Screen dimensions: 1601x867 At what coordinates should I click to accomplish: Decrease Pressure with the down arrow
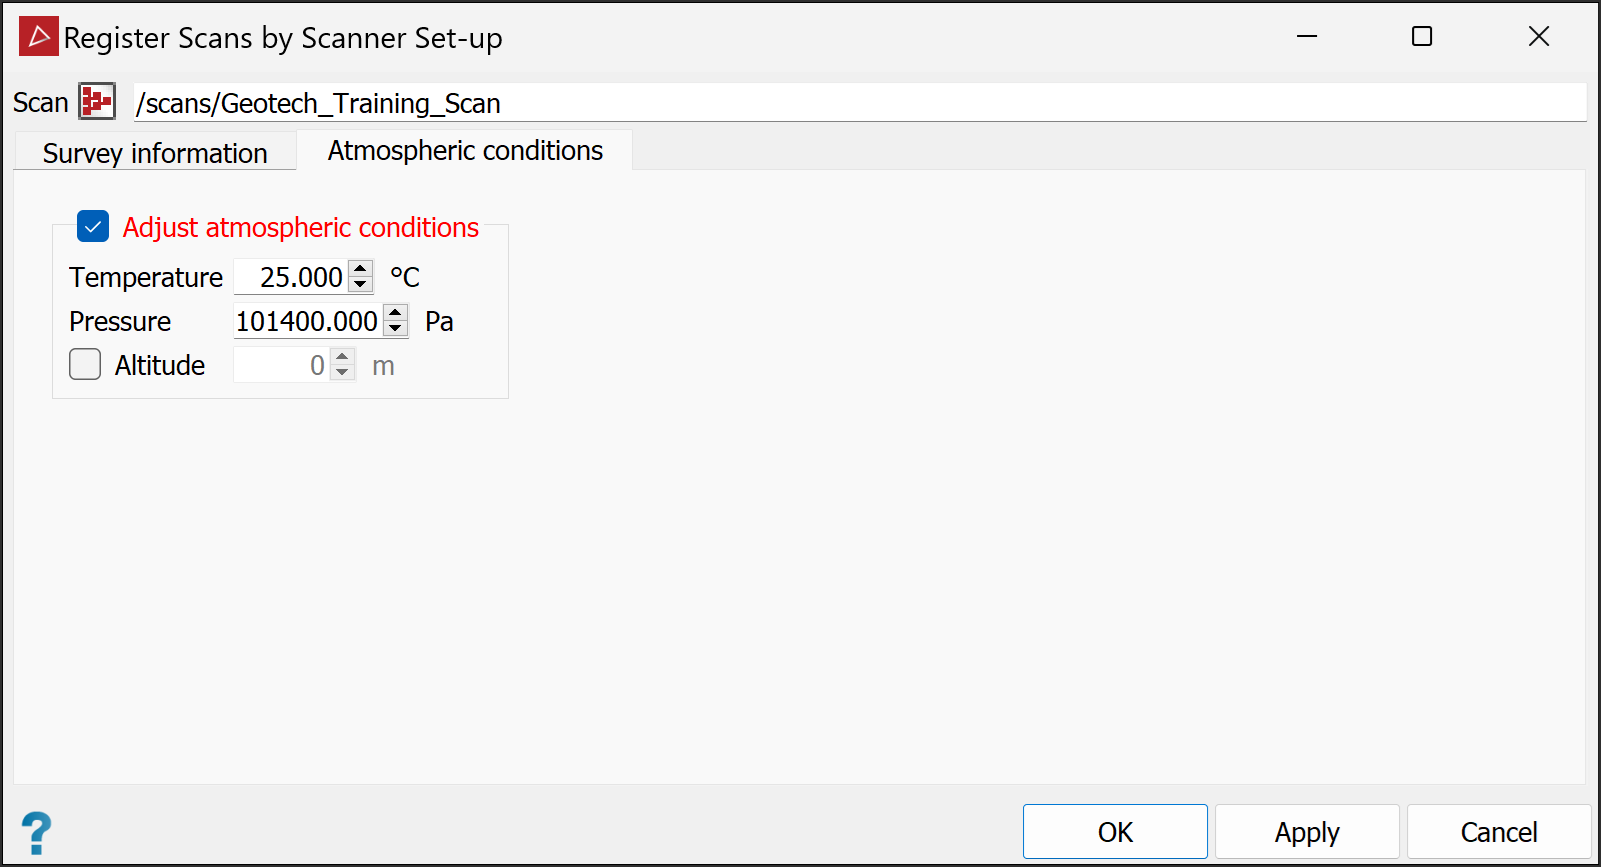[x=396, y=329]
